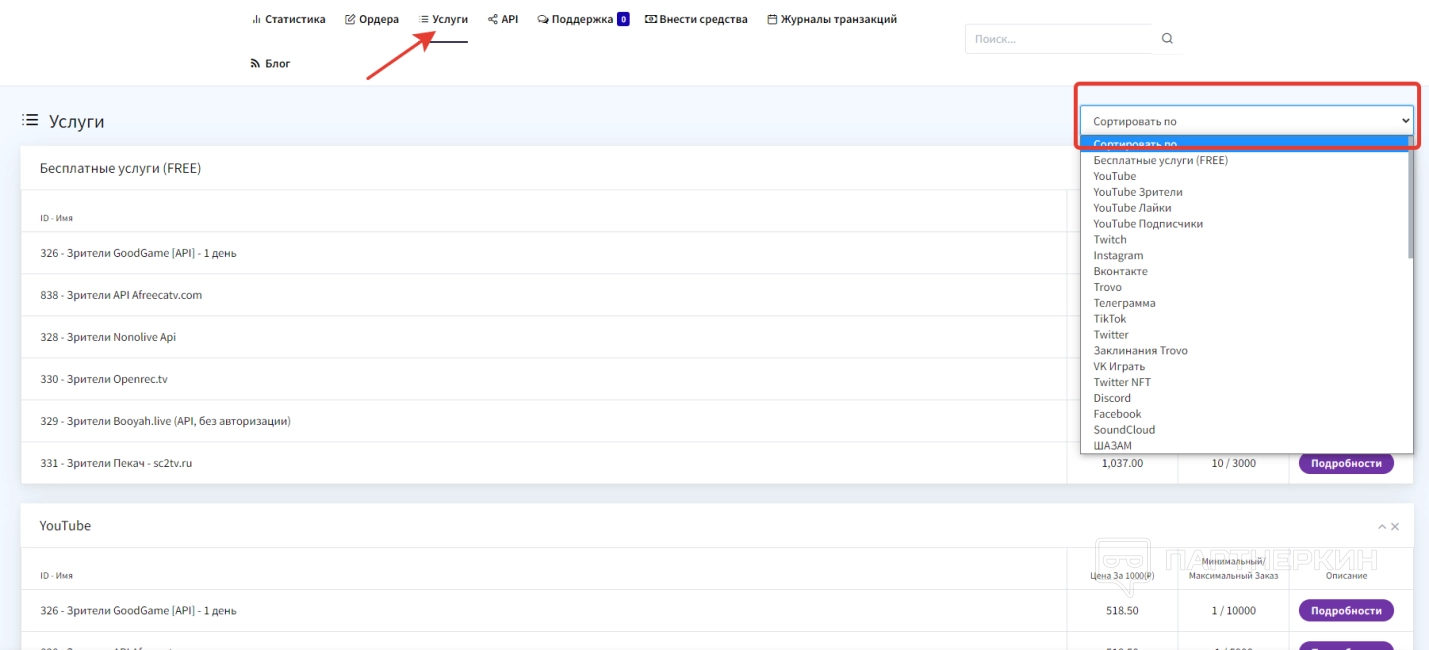The height and width of the screenshot is (650, 1429).
Task: Click the Описание column header
Action: [1346, 576]
